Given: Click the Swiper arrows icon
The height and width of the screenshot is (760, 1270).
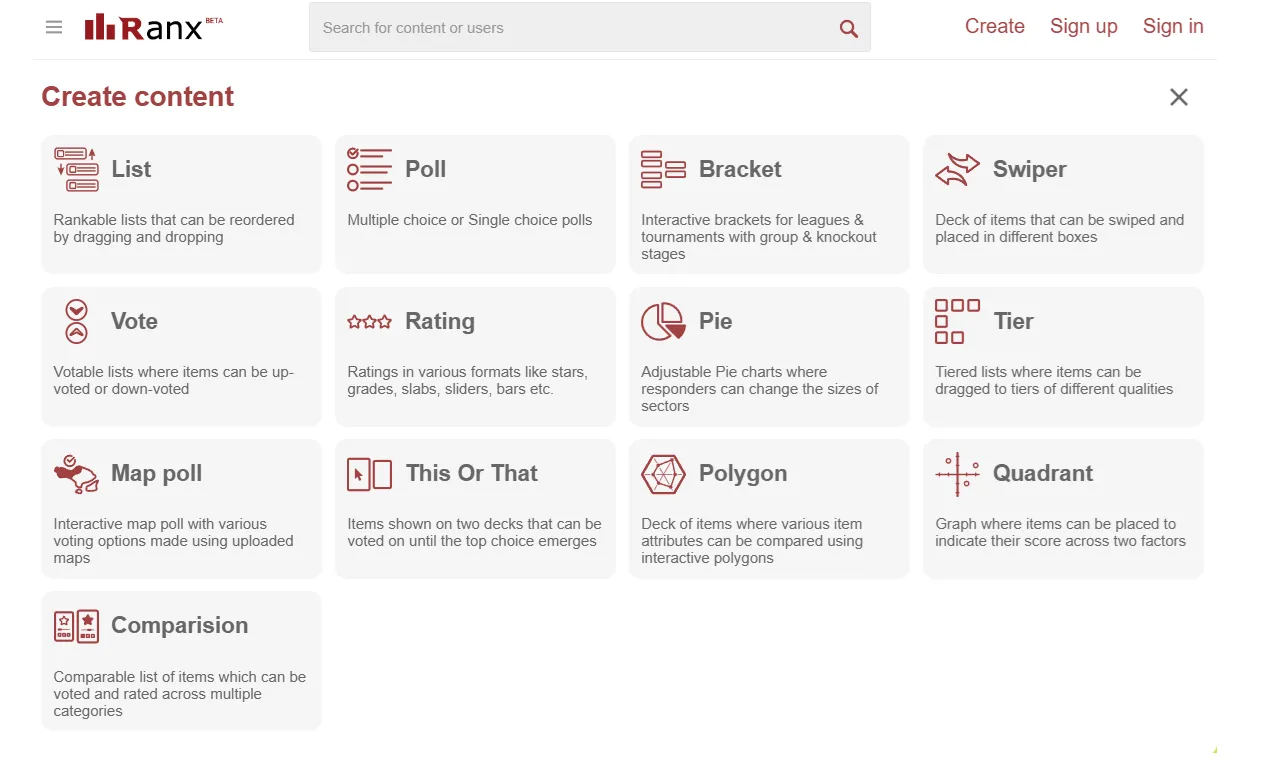Looking at the screenshot, I should coord(957,169).
